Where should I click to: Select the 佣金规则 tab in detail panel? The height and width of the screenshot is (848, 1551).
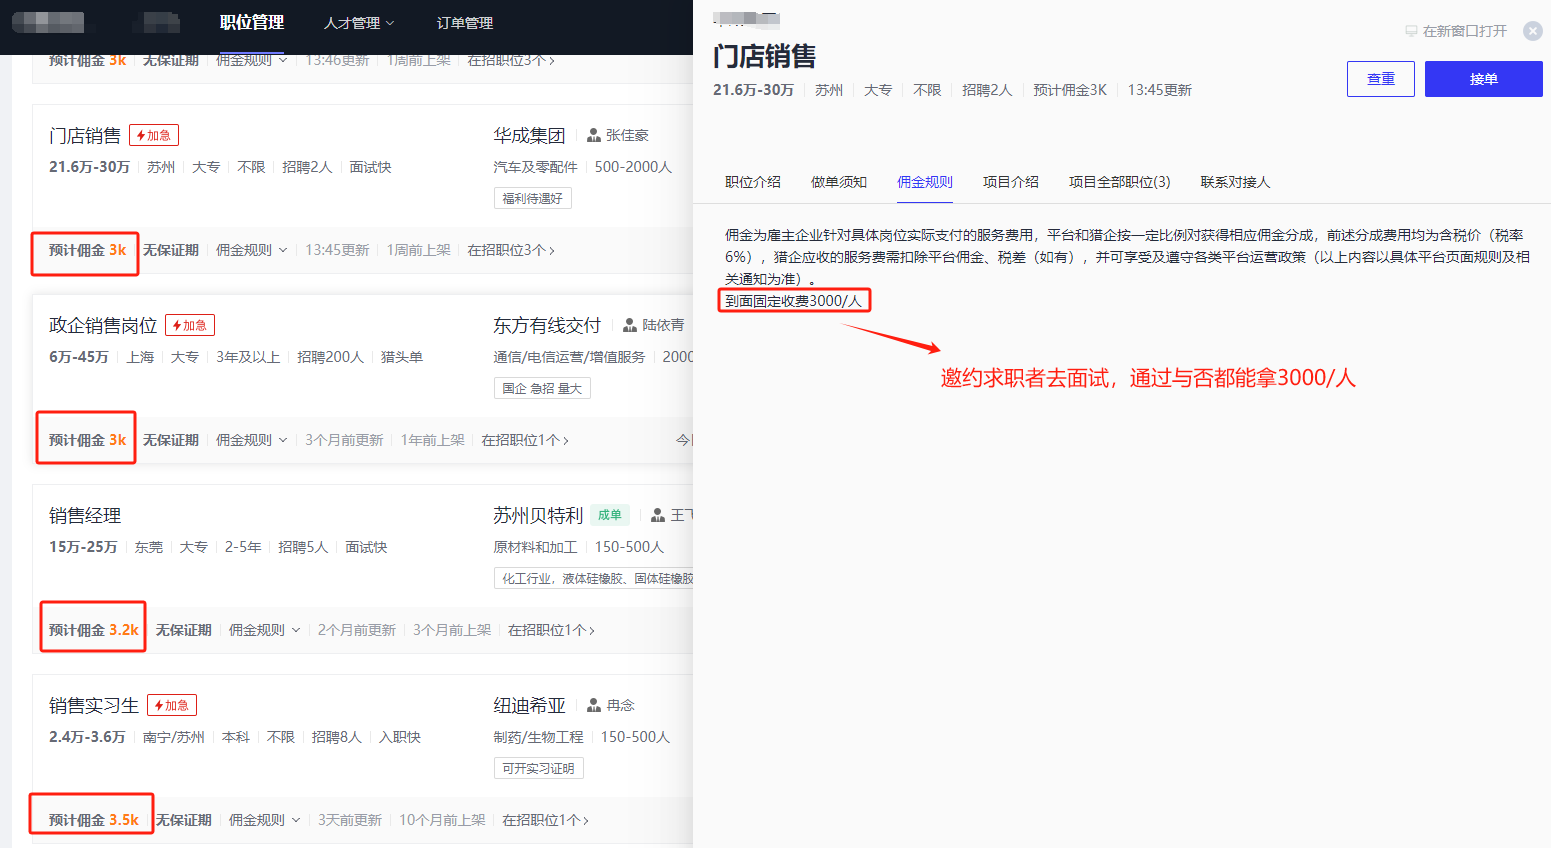point(925,182)
